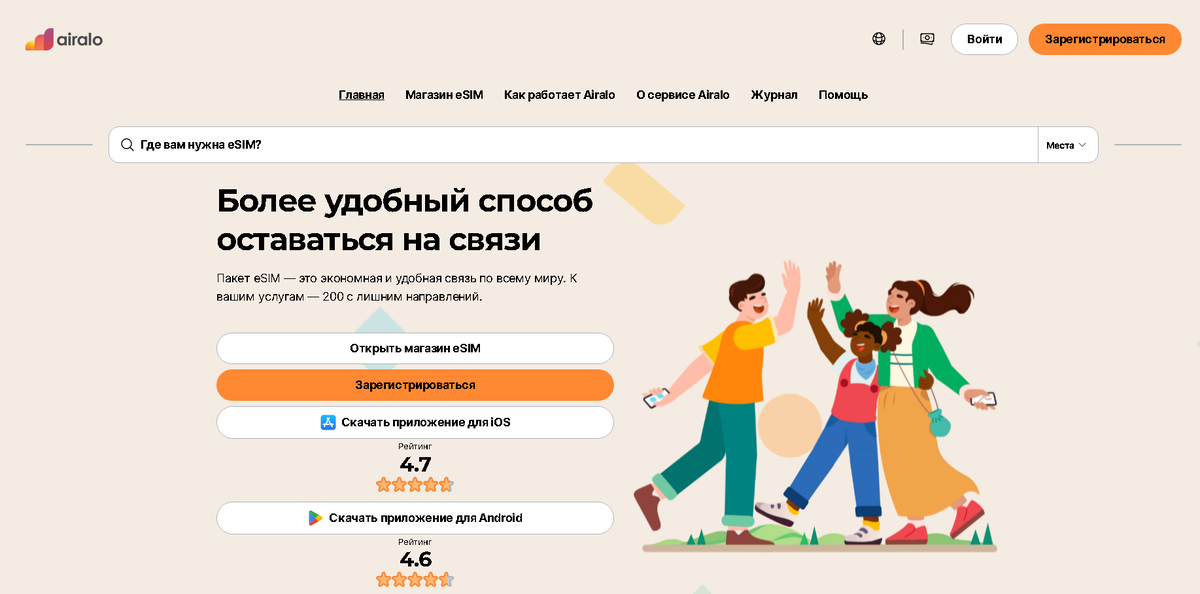The height and width of the screenshot is (594, 1200).
Task: Open the Журнал menu item
Action: tap(774, 95)
